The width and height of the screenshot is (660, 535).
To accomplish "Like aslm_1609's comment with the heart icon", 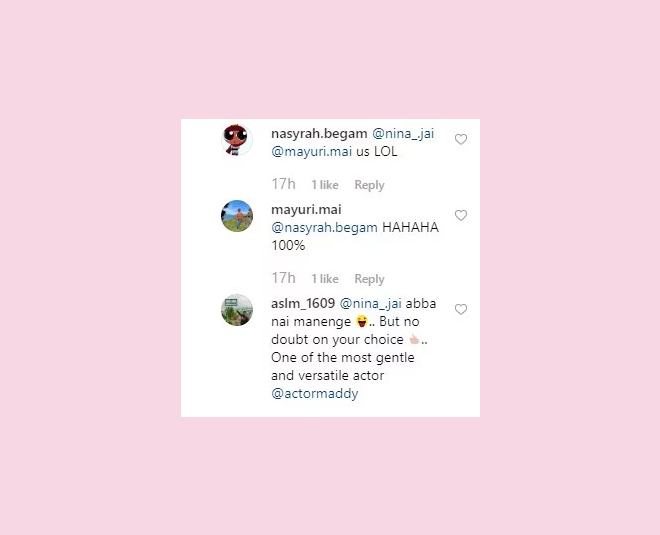I will (461, 309).
